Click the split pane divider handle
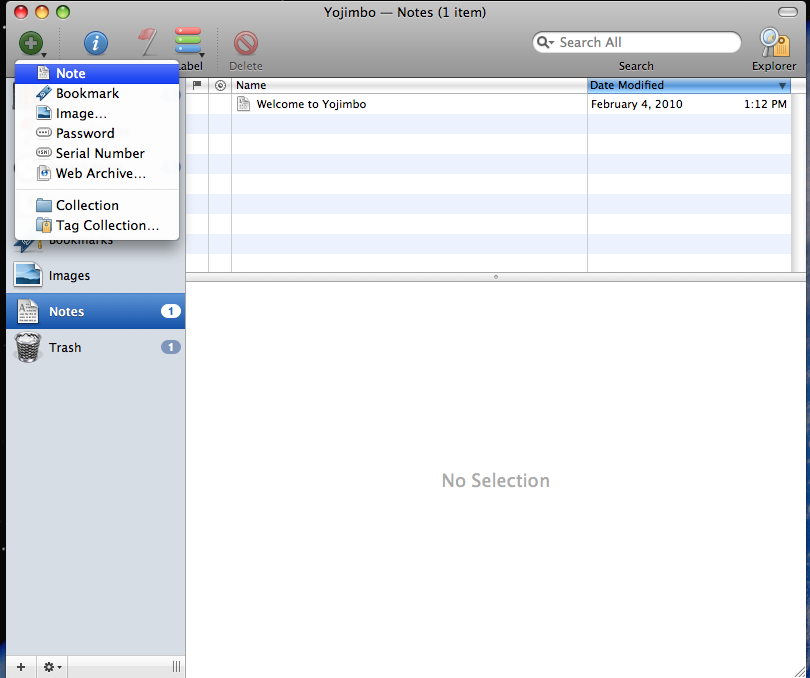This screenshot has width=810, height=678. click(x=496, y=277)
